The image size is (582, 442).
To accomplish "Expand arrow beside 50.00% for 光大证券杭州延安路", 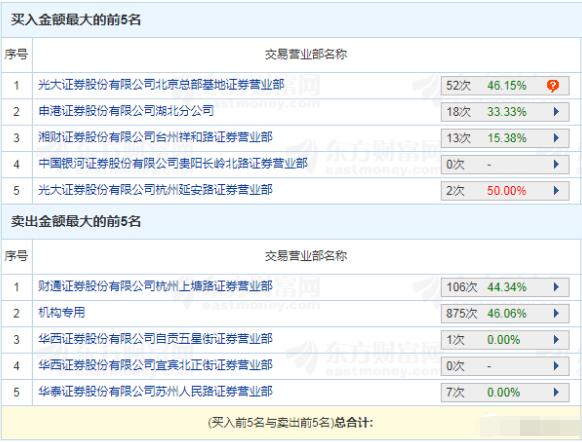I will point(556,191).
